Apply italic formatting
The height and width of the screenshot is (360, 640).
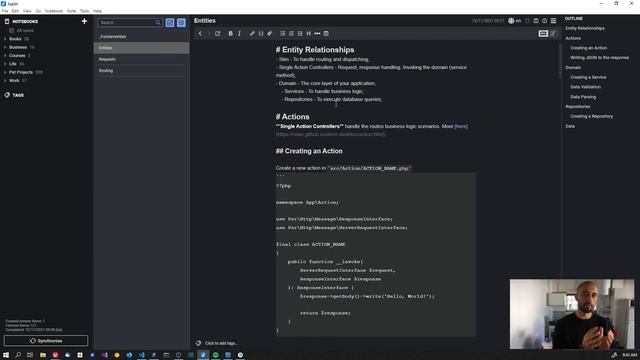click(239, 33)
